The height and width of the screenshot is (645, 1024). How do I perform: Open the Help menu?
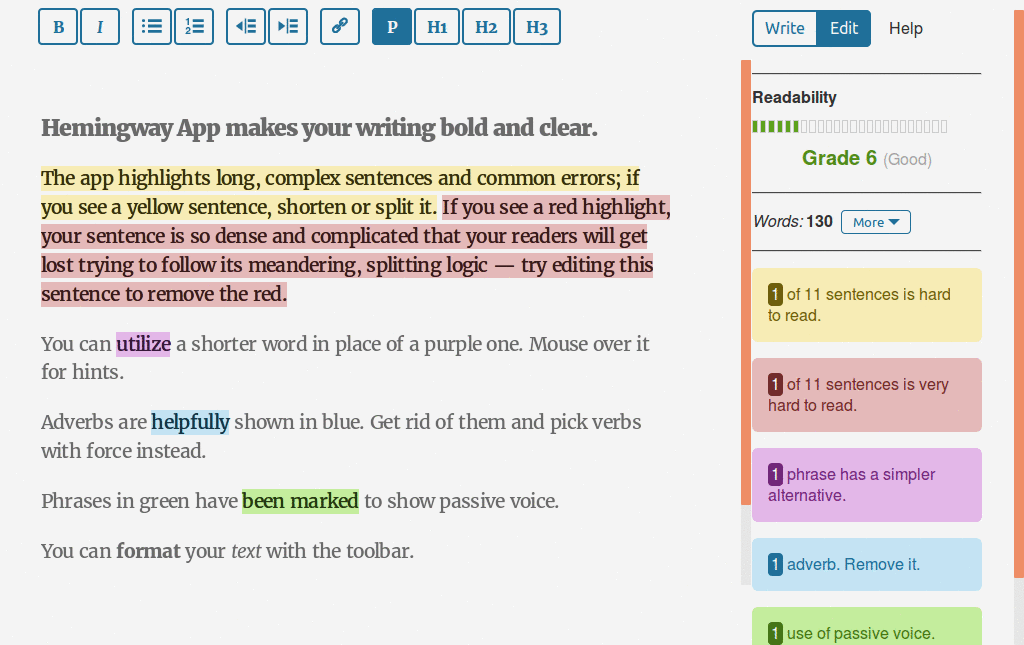[906, 28]
